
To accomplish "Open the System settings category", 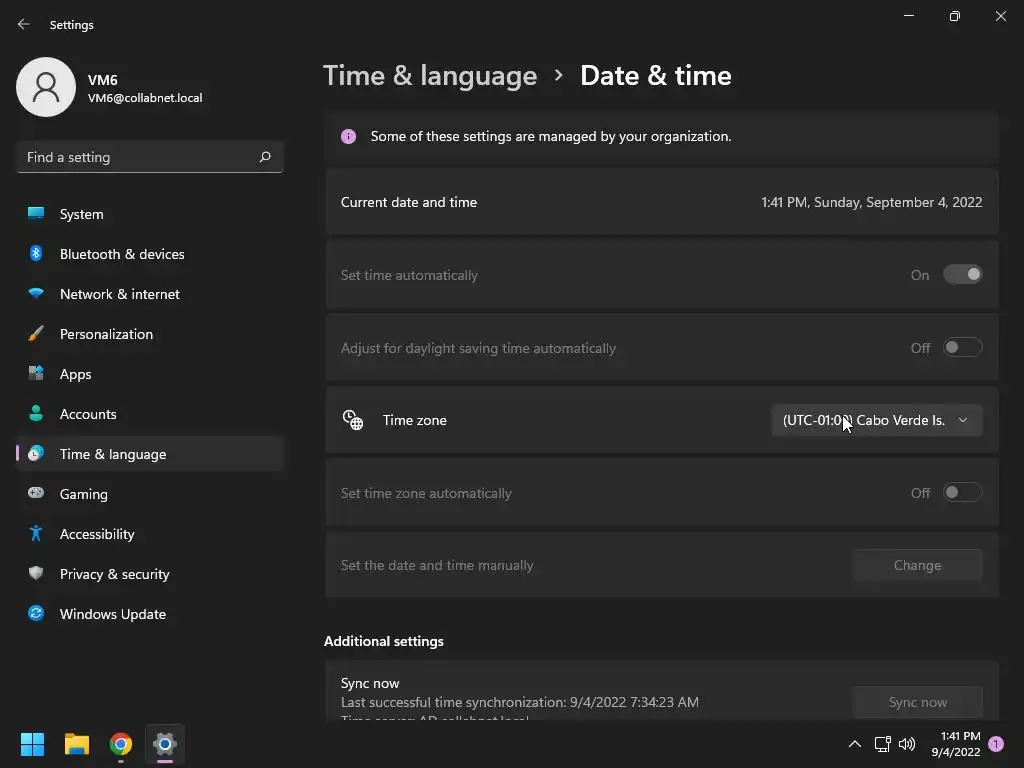I will tap(82, 214).
